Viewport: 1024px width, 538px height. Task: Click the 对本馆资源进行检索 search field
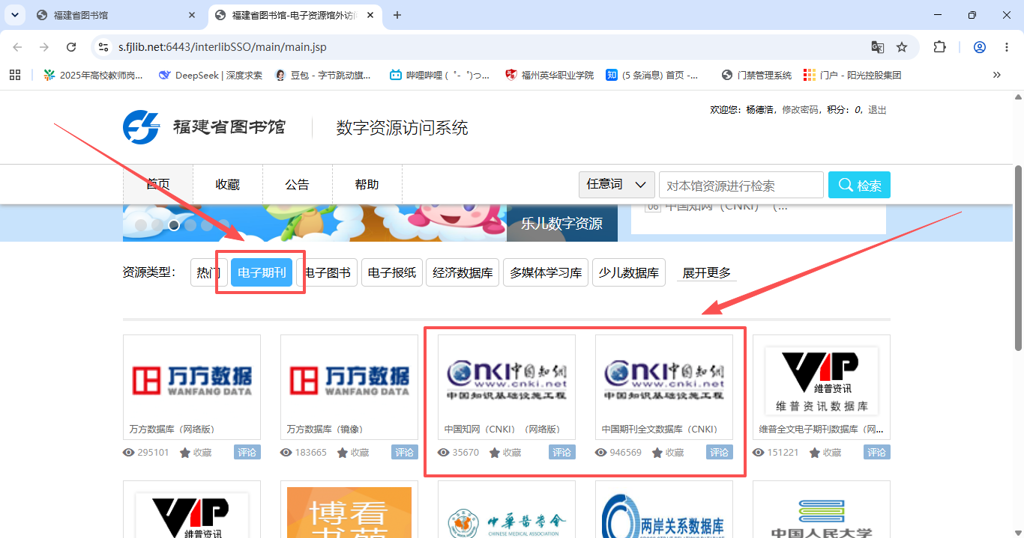pyautogui.click(x=741, y=185)
